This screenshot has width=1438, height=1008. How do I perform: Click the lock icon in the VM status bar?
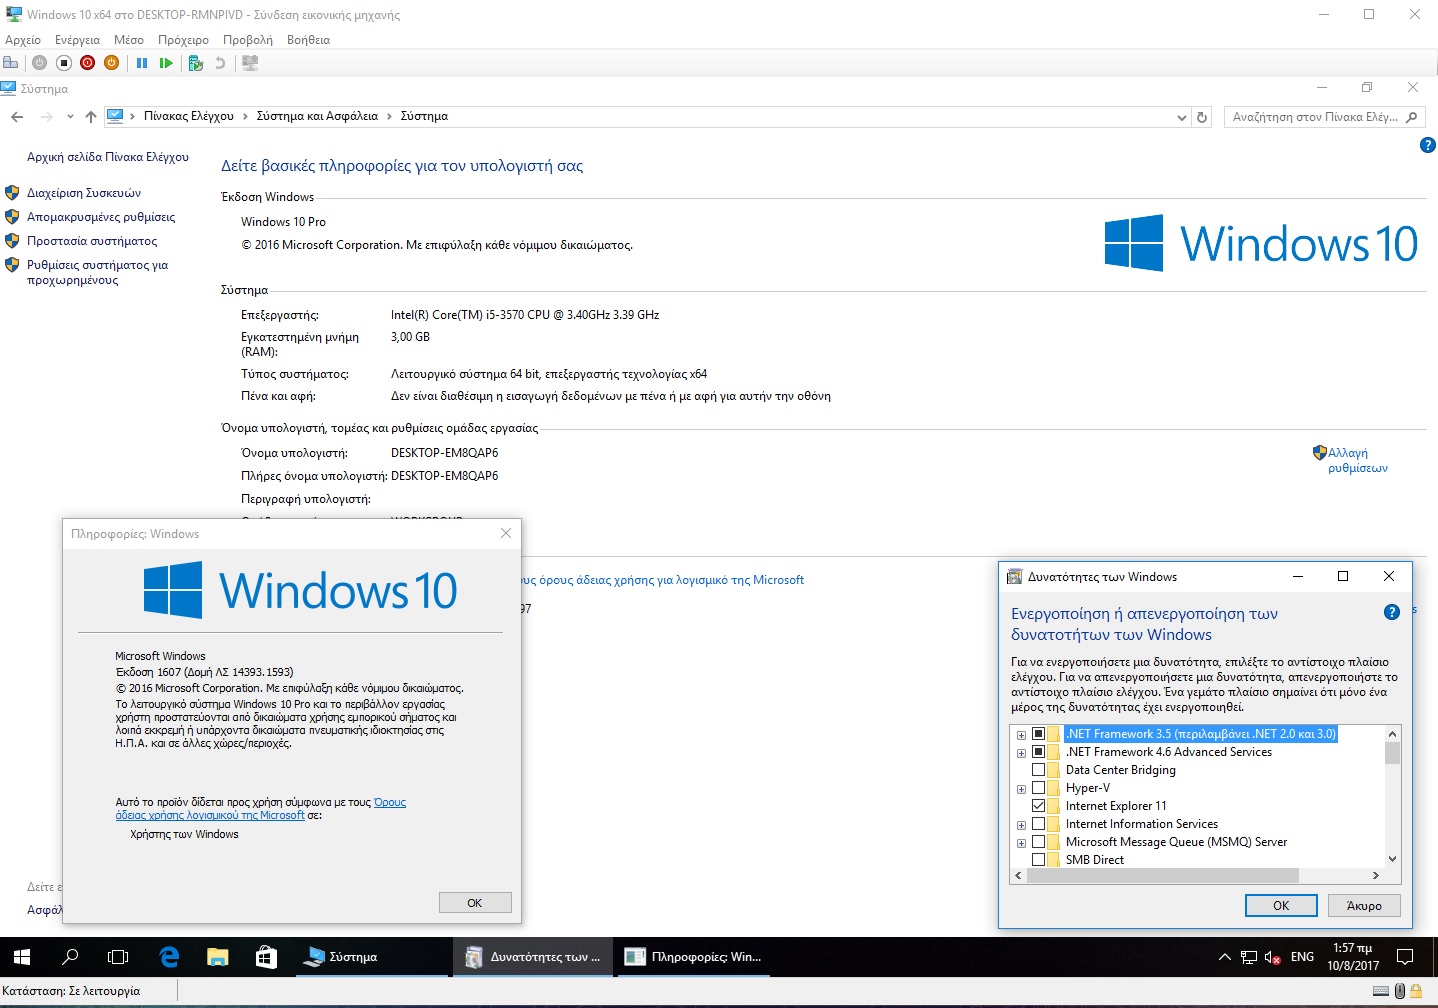click(x=1416, y=991)
